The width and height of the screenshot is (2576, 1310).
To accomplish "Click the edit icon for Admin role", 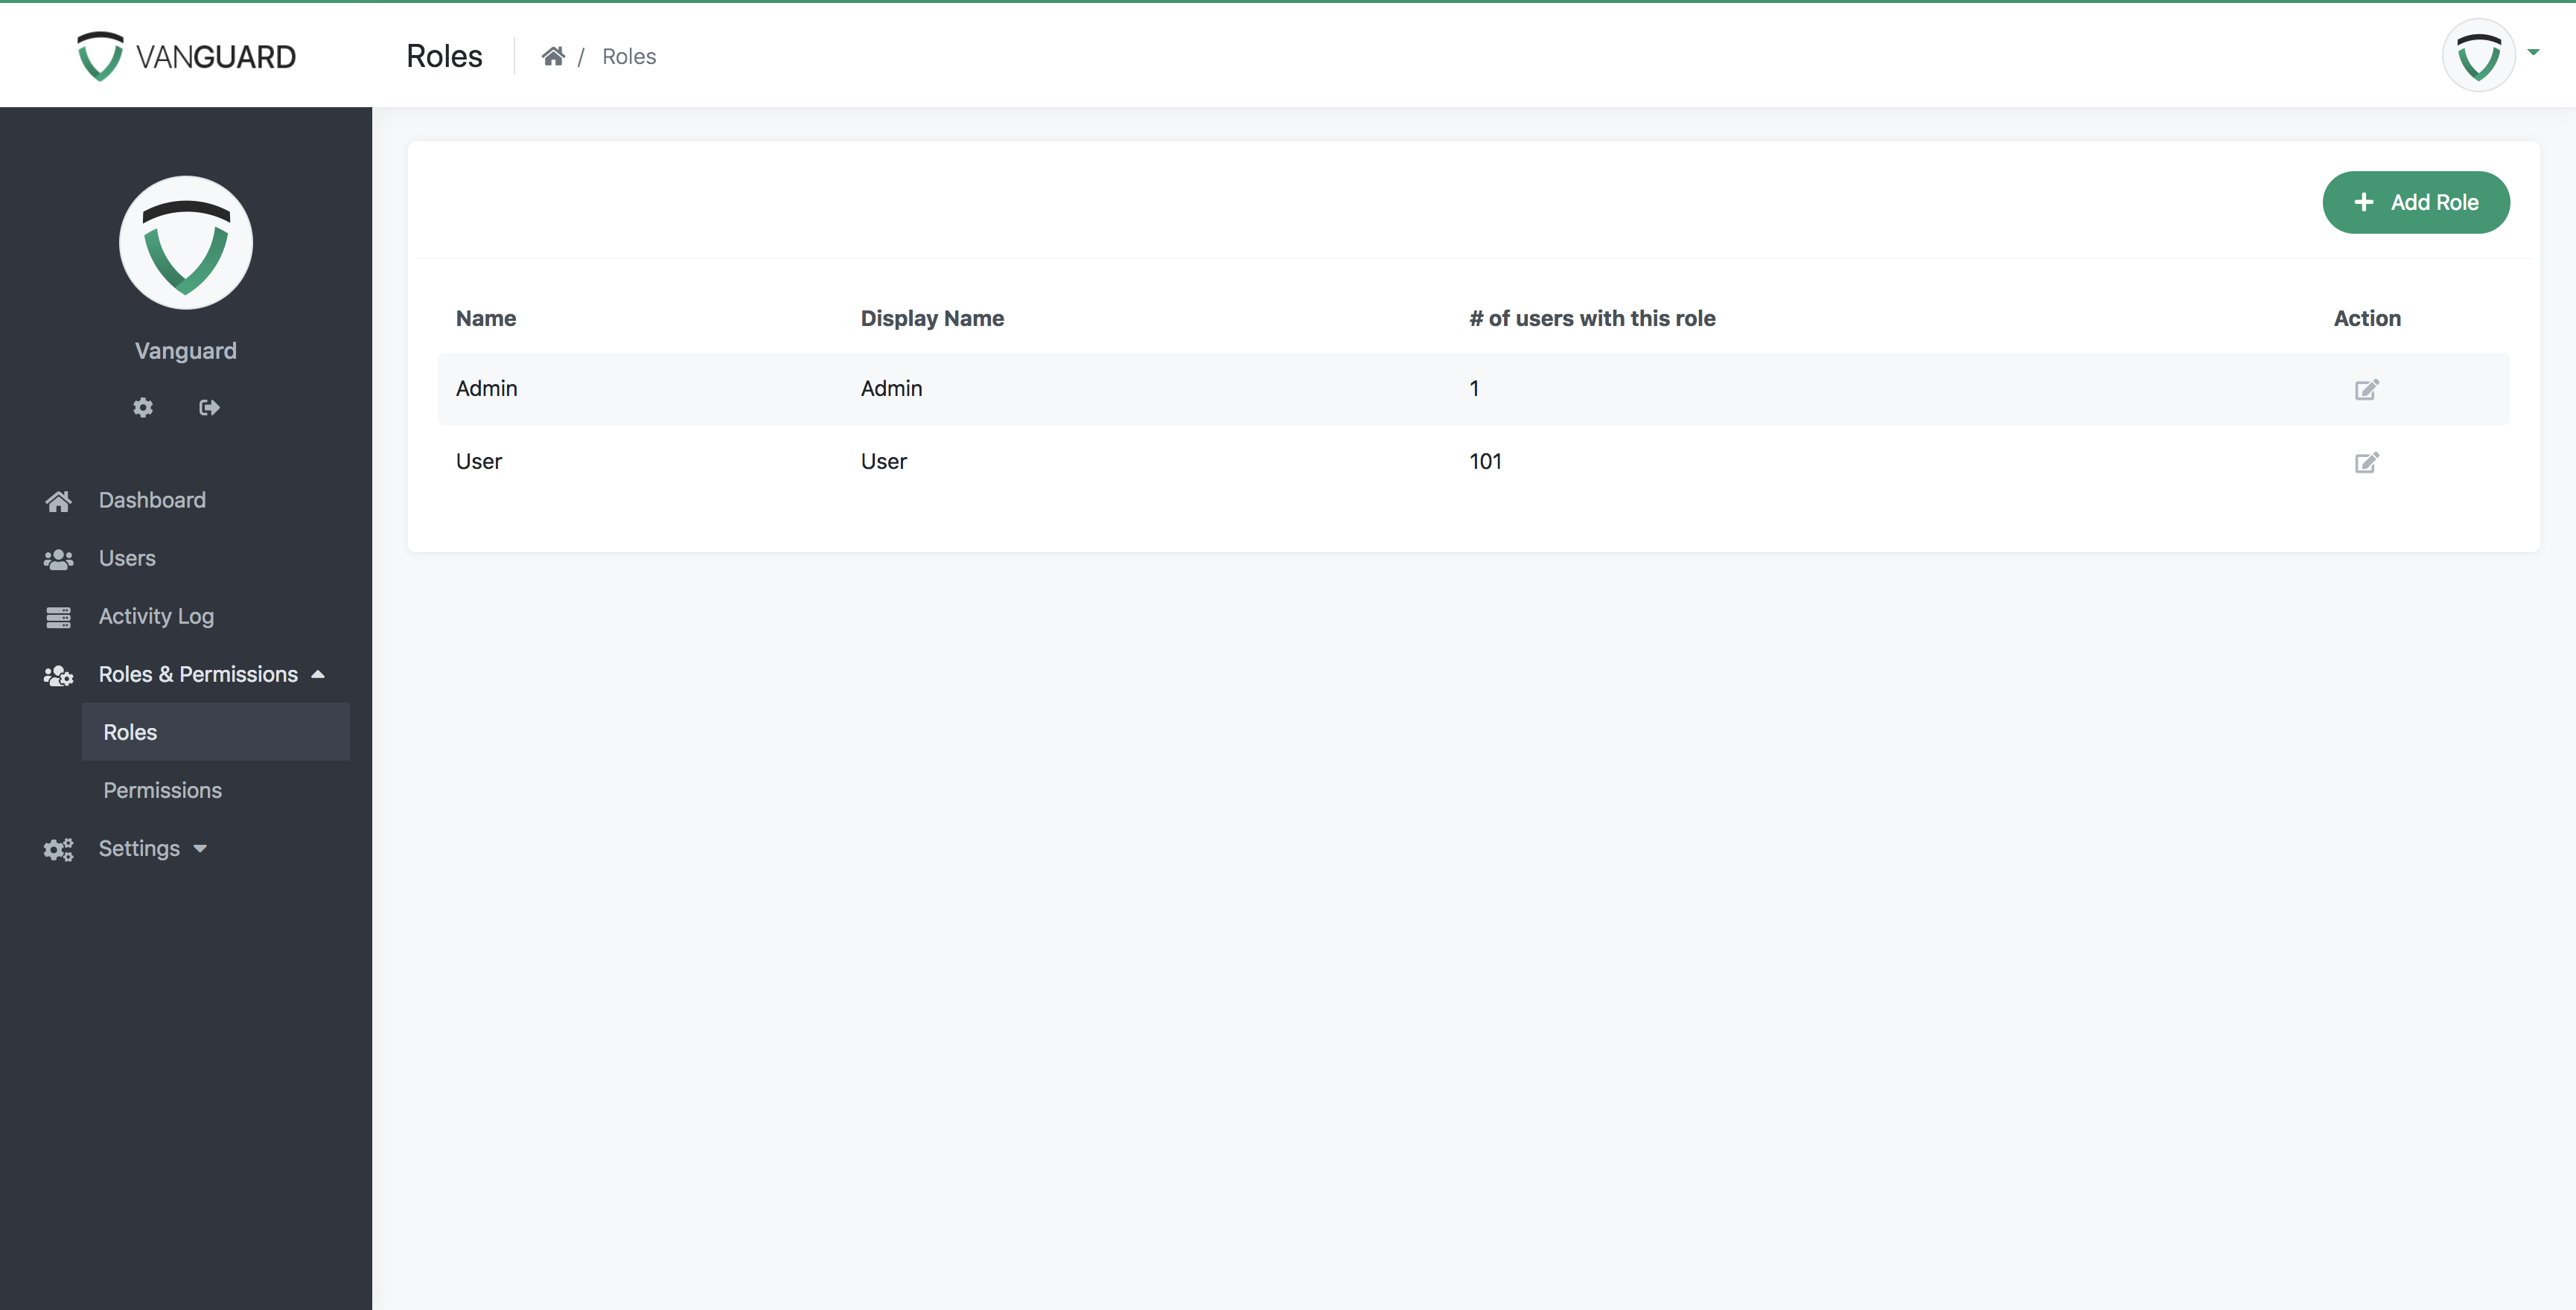I will tap(2365, 389).
